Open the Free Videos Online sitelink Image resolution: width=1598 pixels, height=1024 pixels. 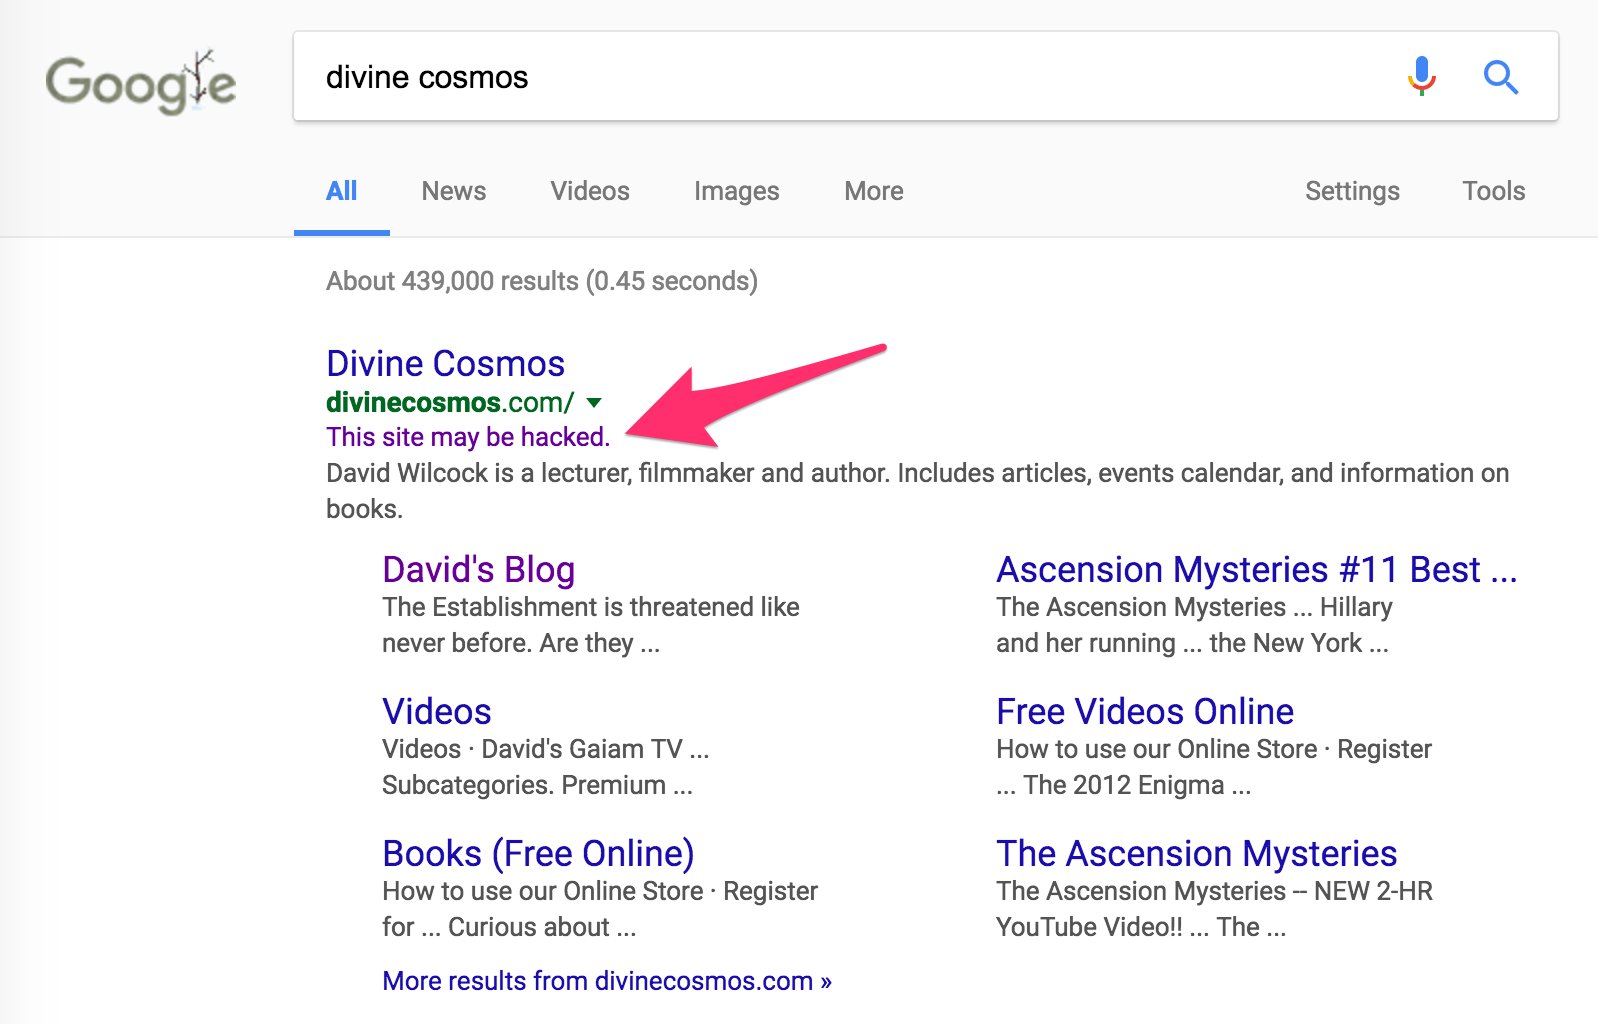tap(1145, 711)
